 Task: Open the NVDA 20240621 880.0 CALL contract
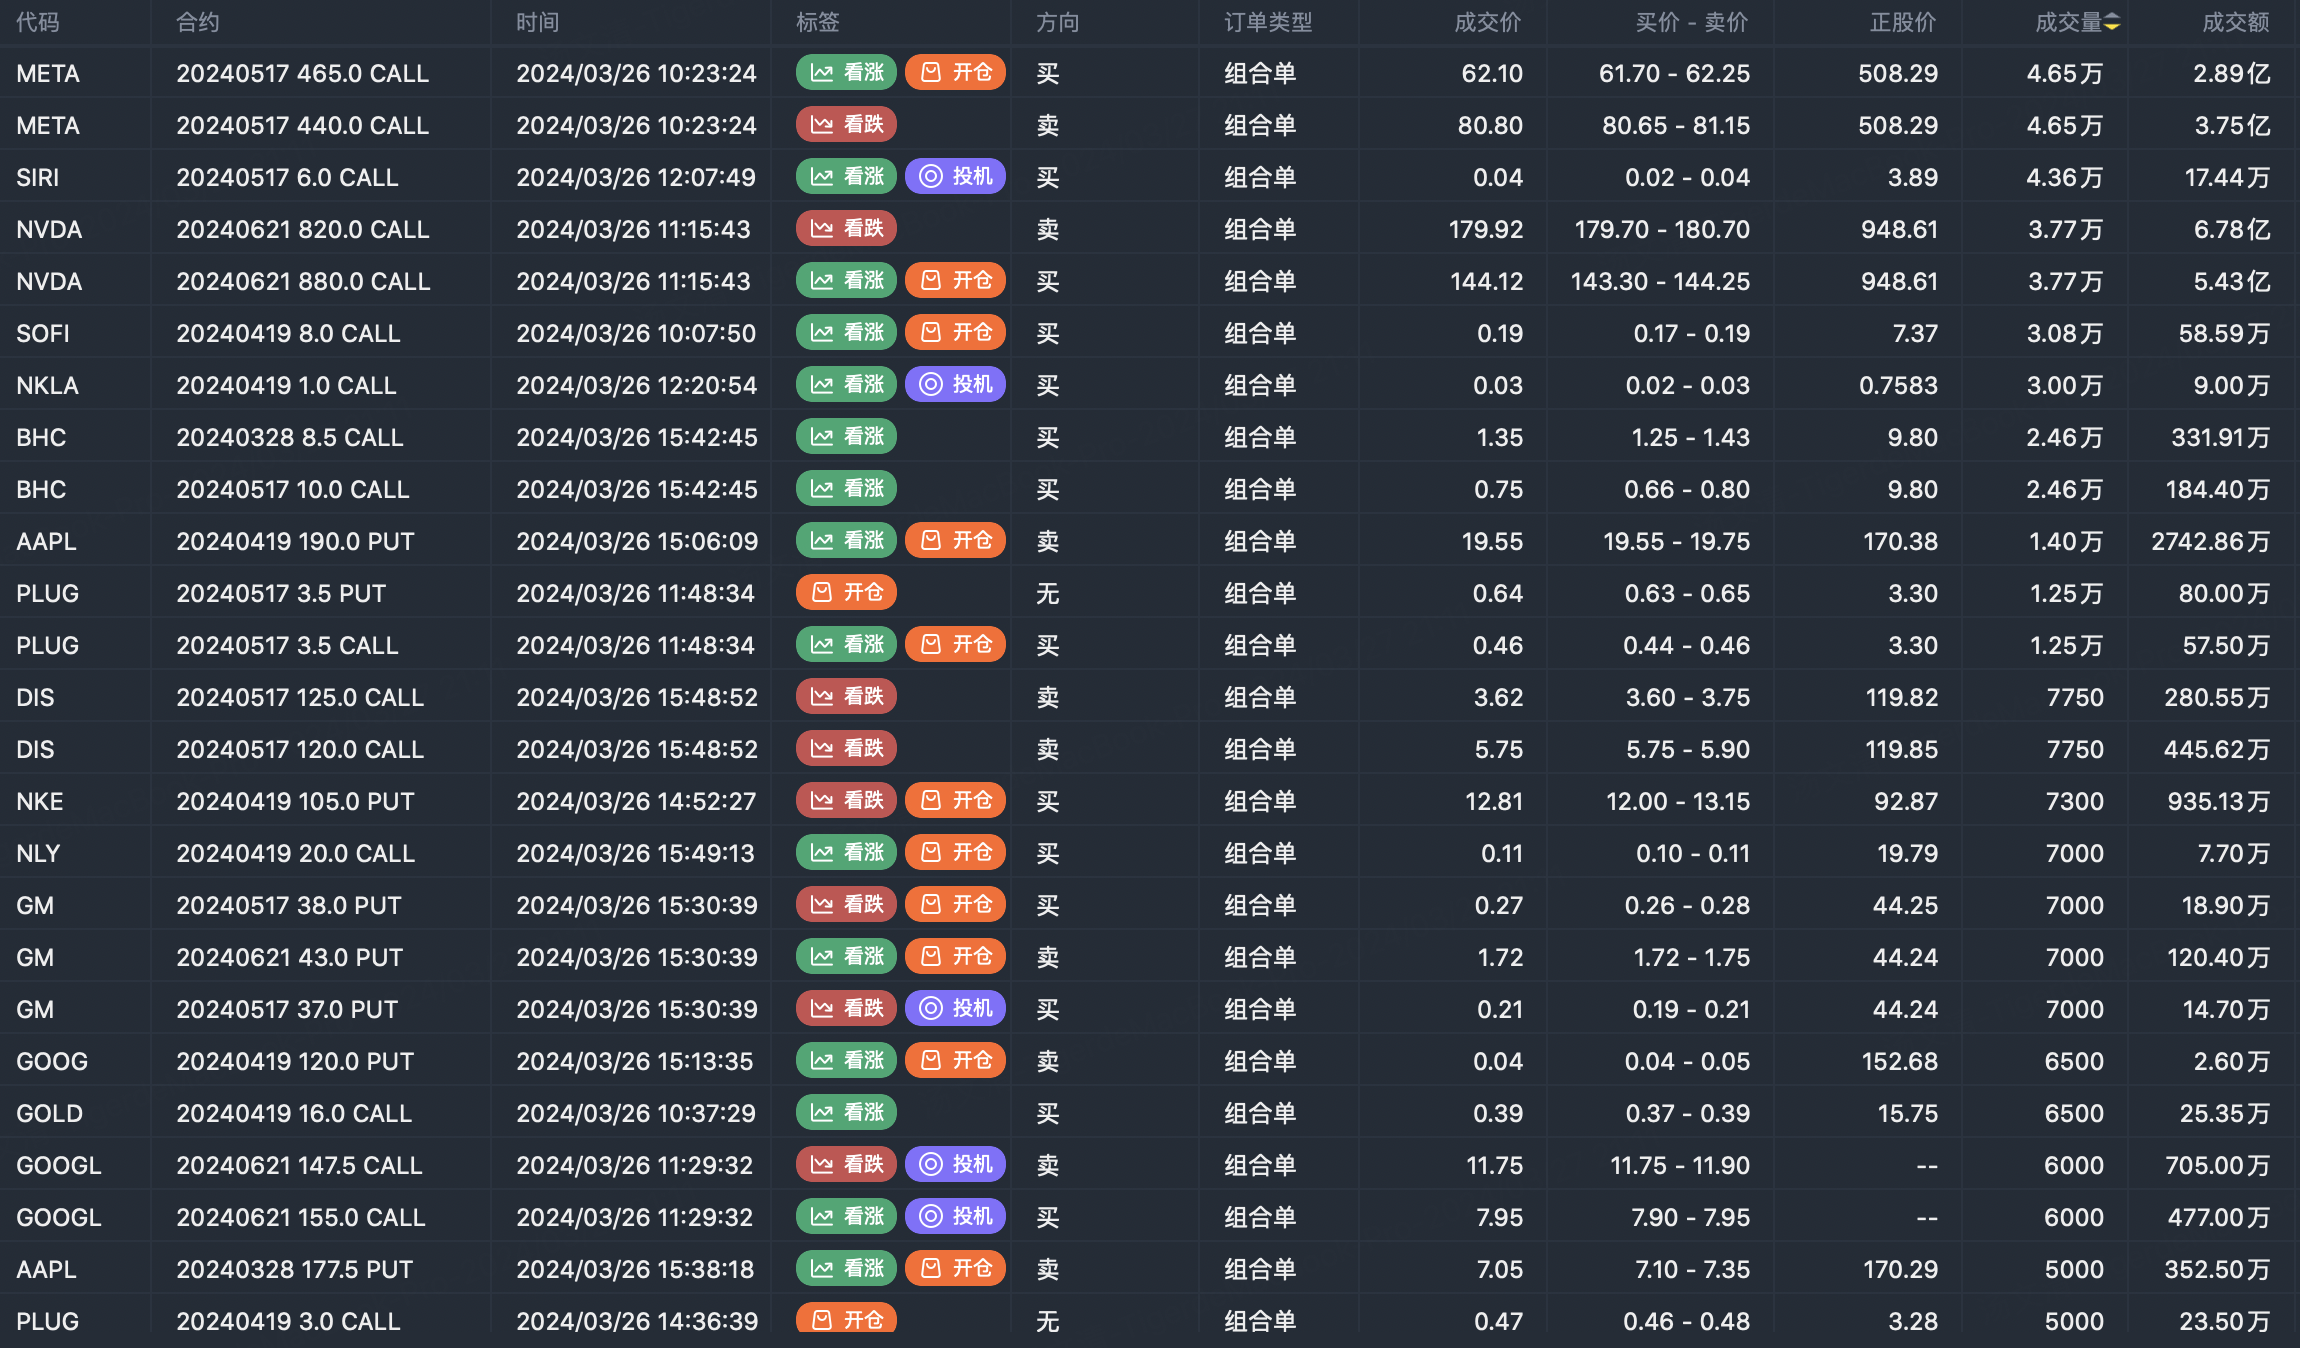pos(303,282)
